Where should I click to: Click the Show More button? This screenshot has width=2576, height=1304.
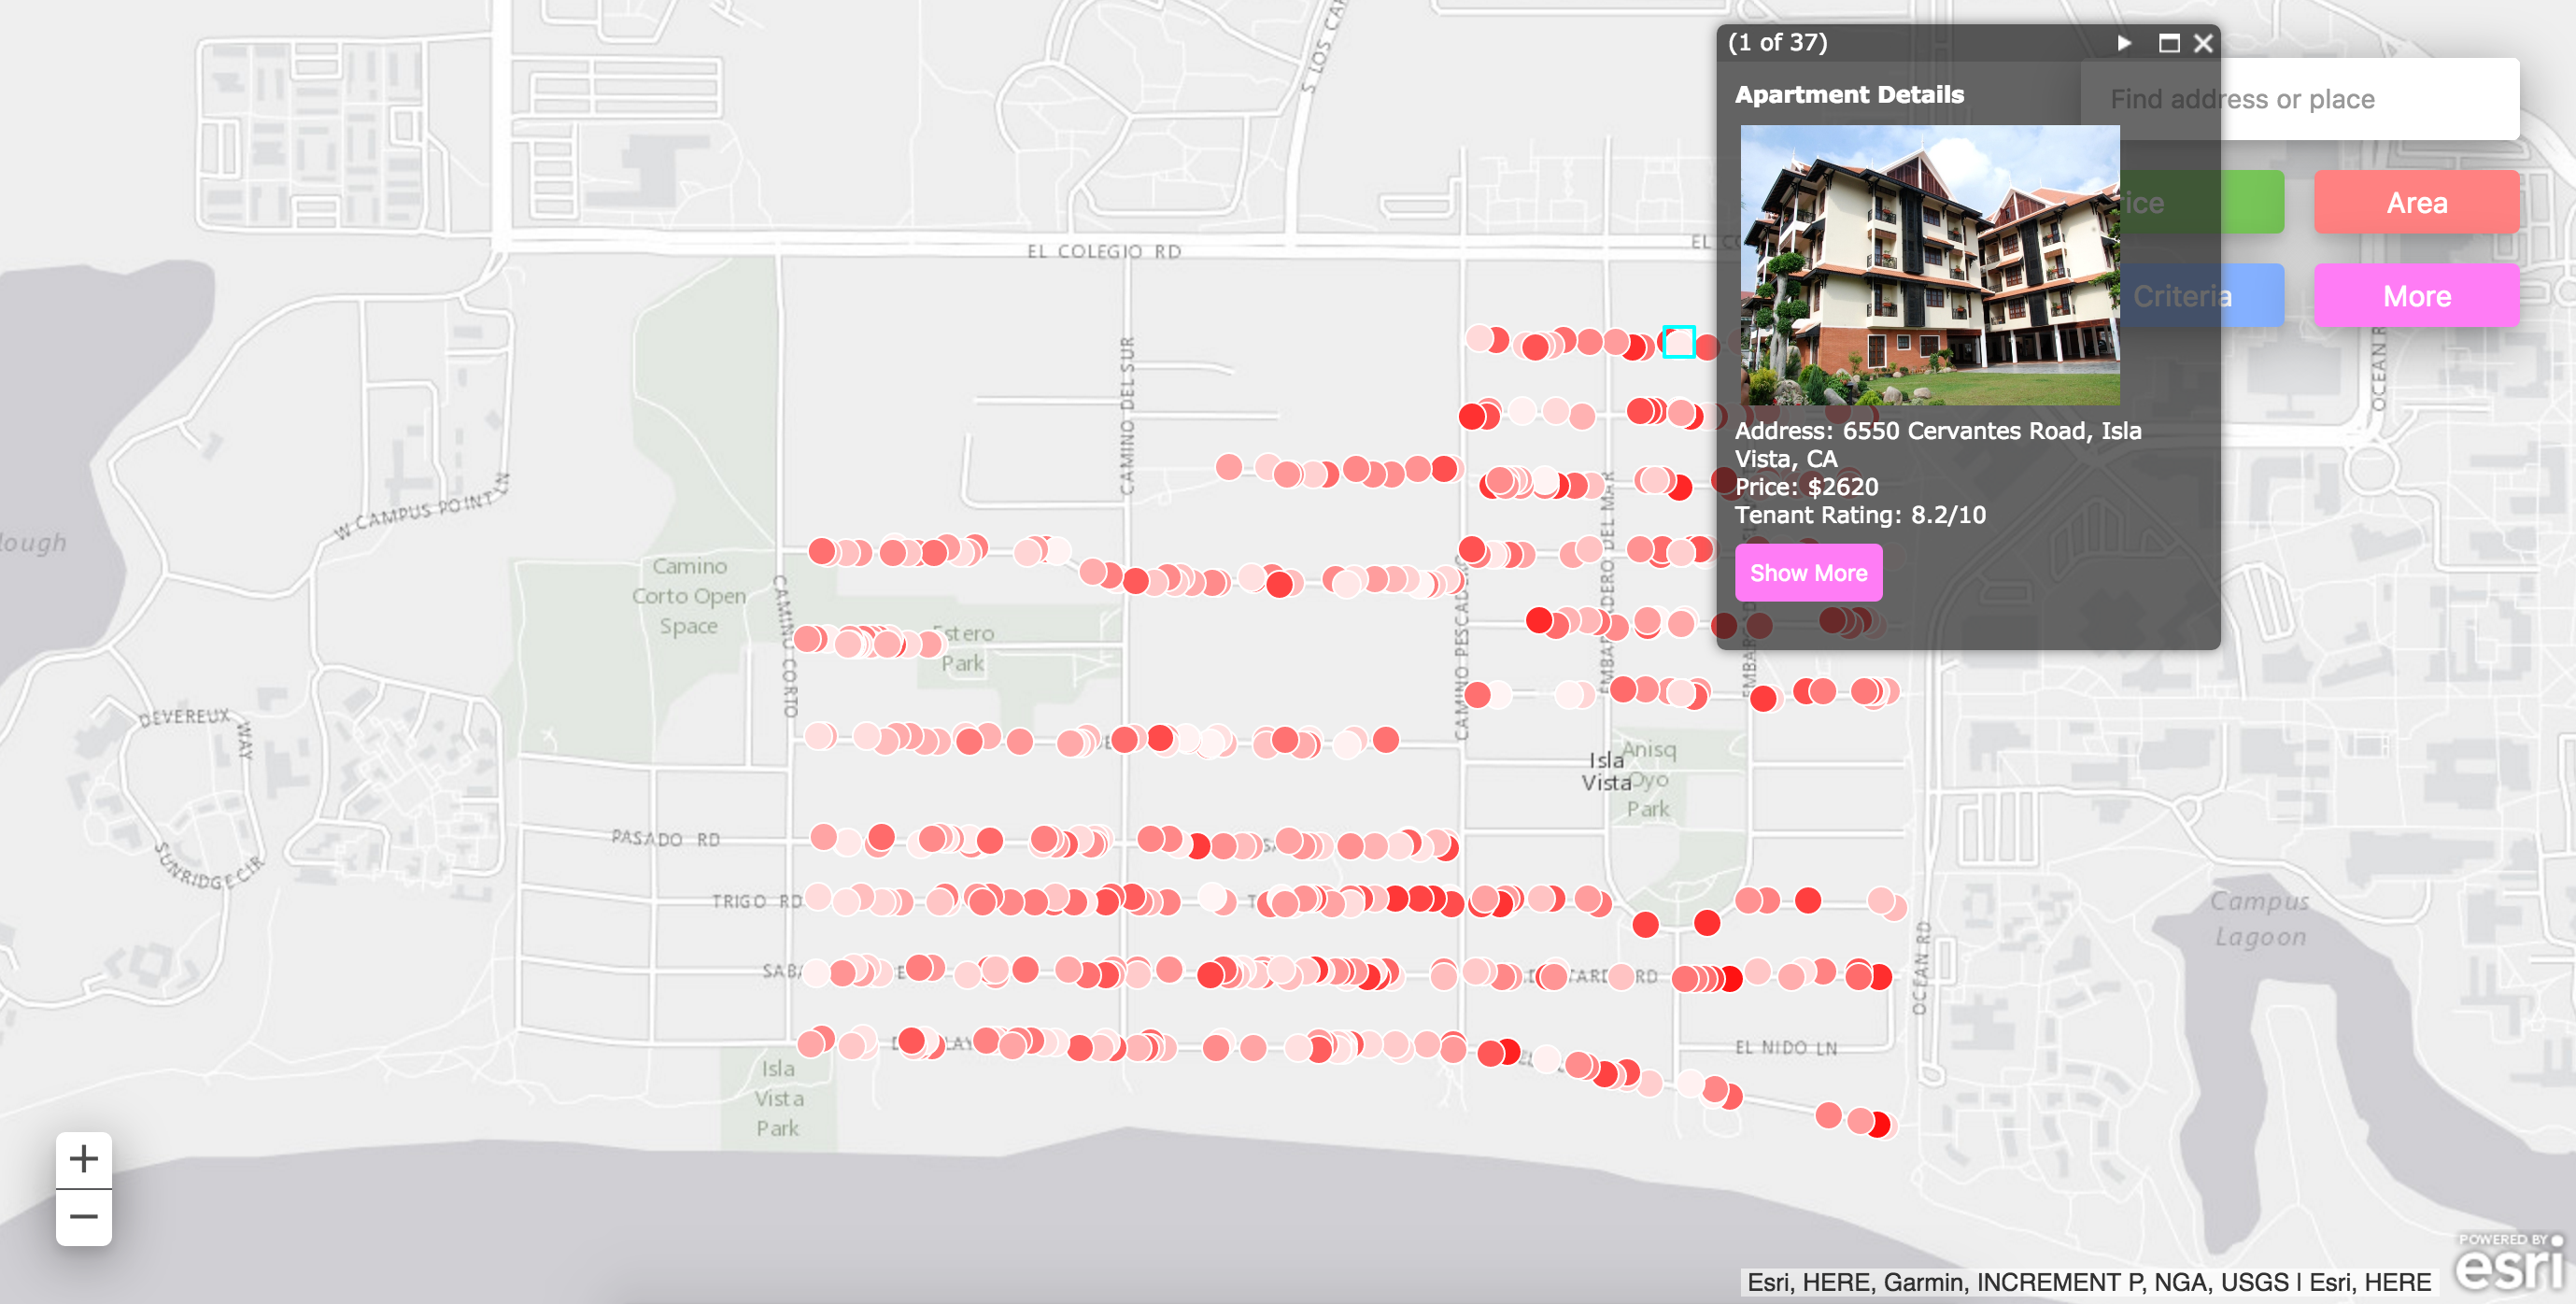pos(1808,573)
